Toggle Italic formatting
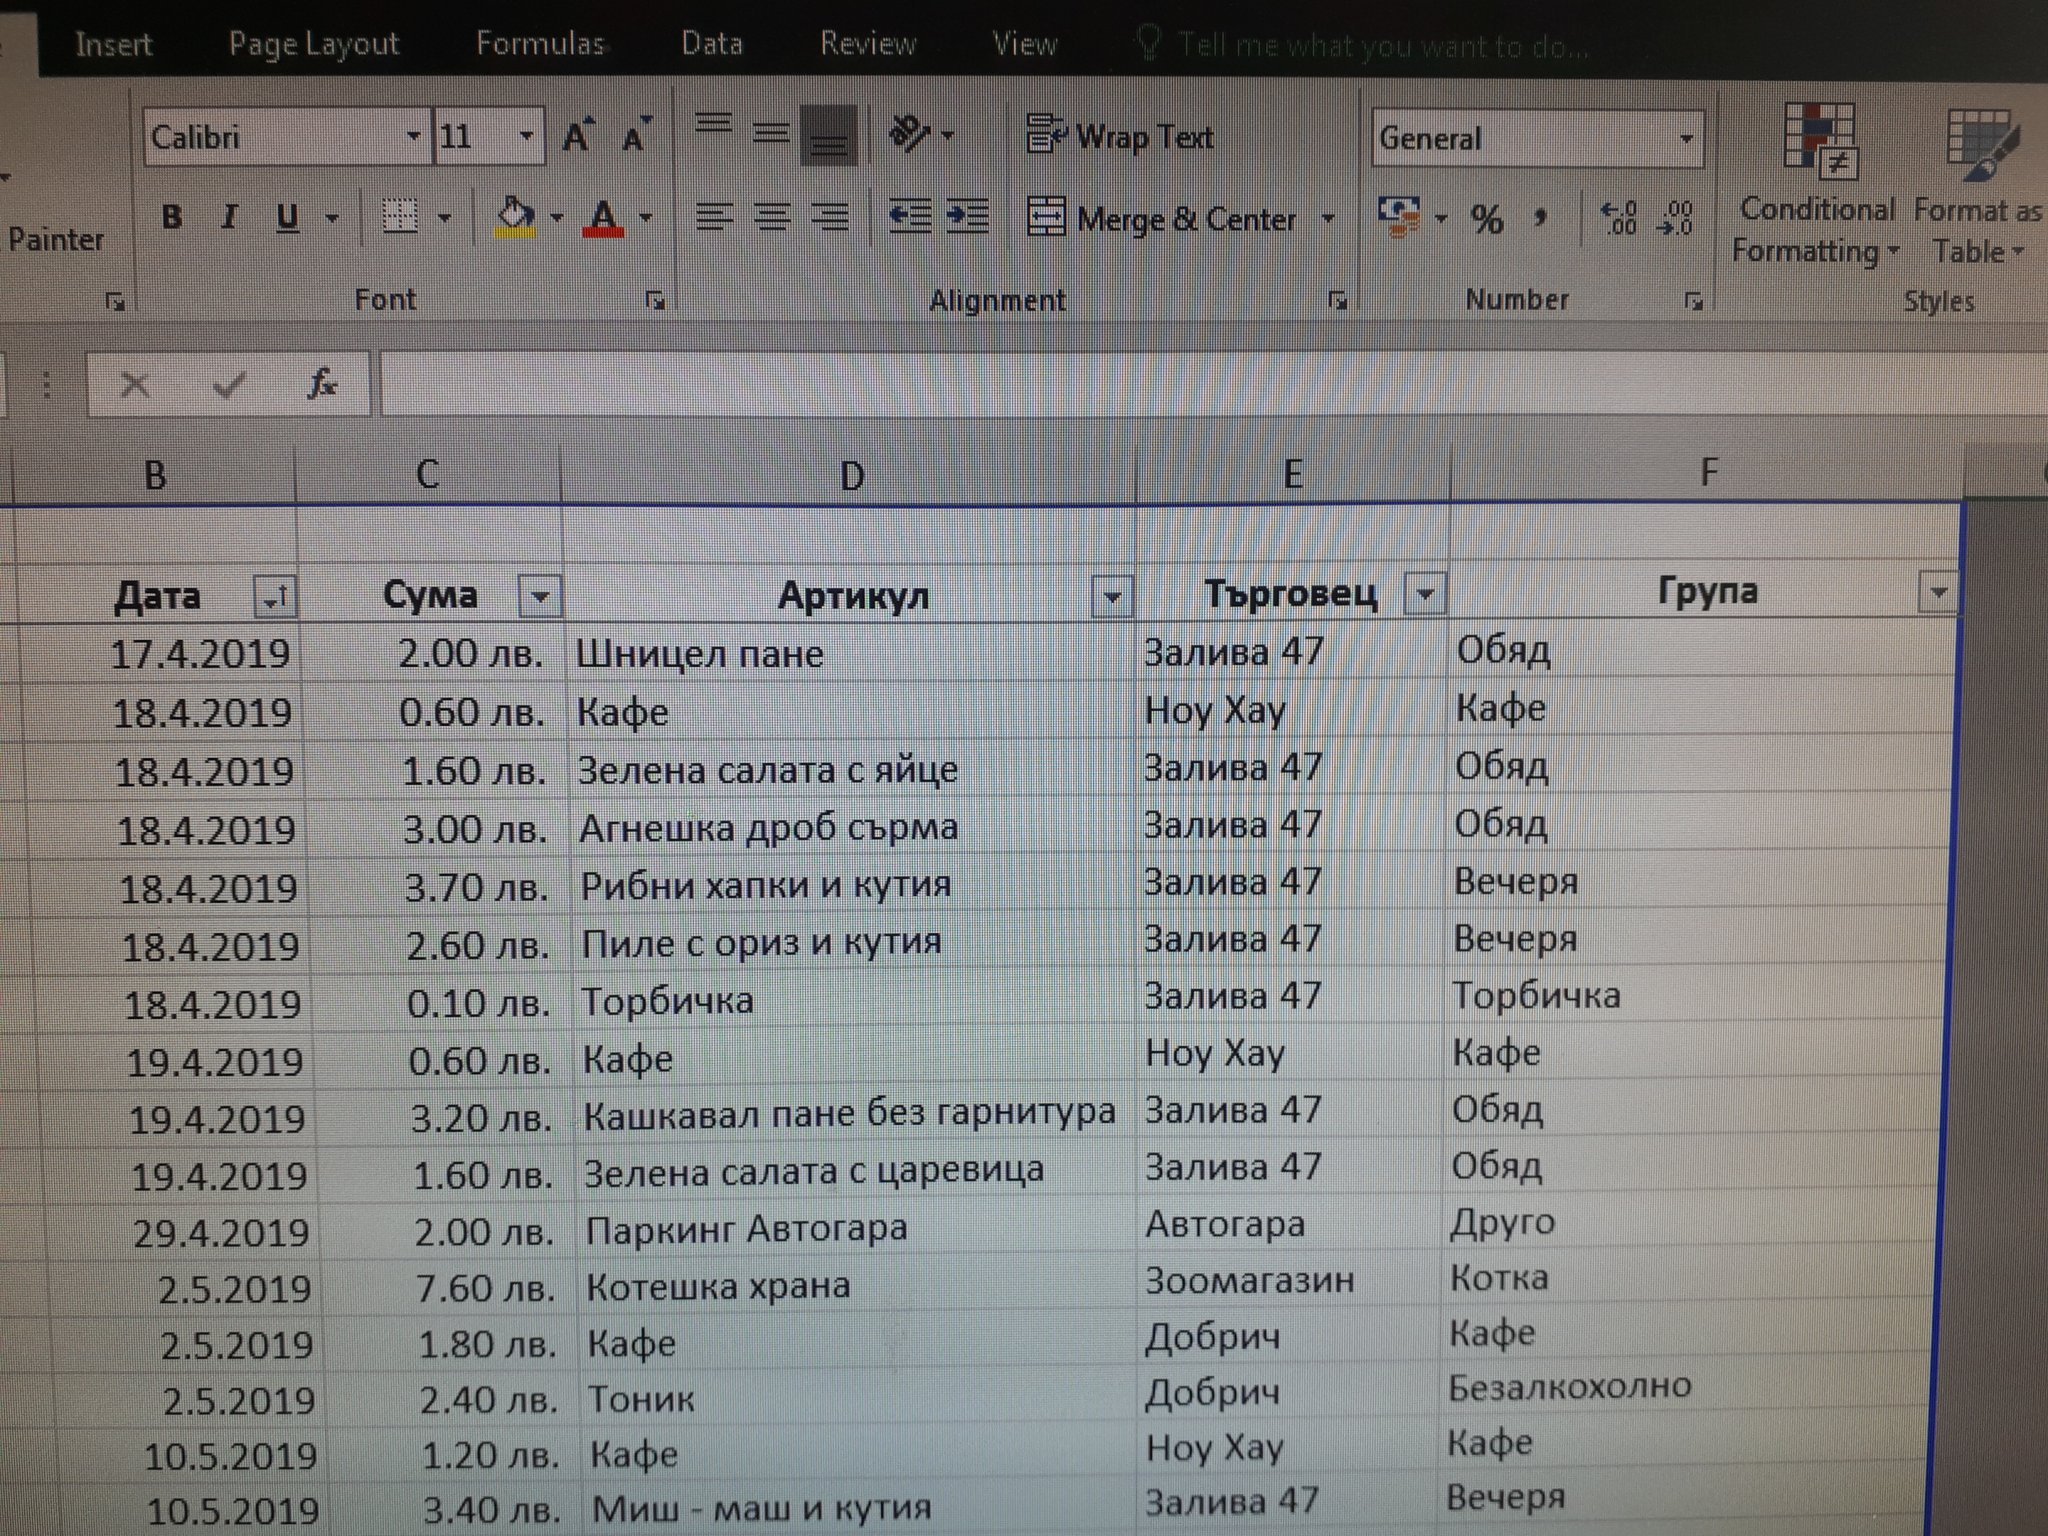This screenshot has width=2048, height=1536. pos(229,217)
